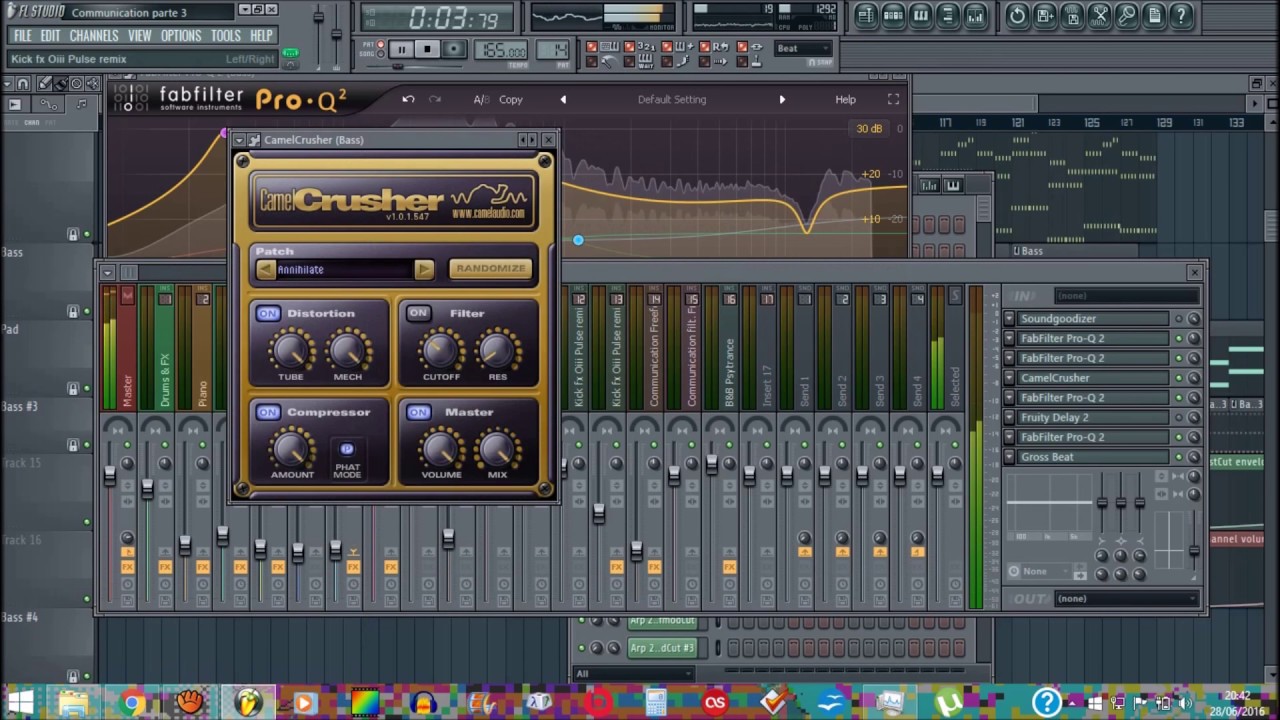
Task: Open the browser view icon in toolbar
Action: pos(947,15)
